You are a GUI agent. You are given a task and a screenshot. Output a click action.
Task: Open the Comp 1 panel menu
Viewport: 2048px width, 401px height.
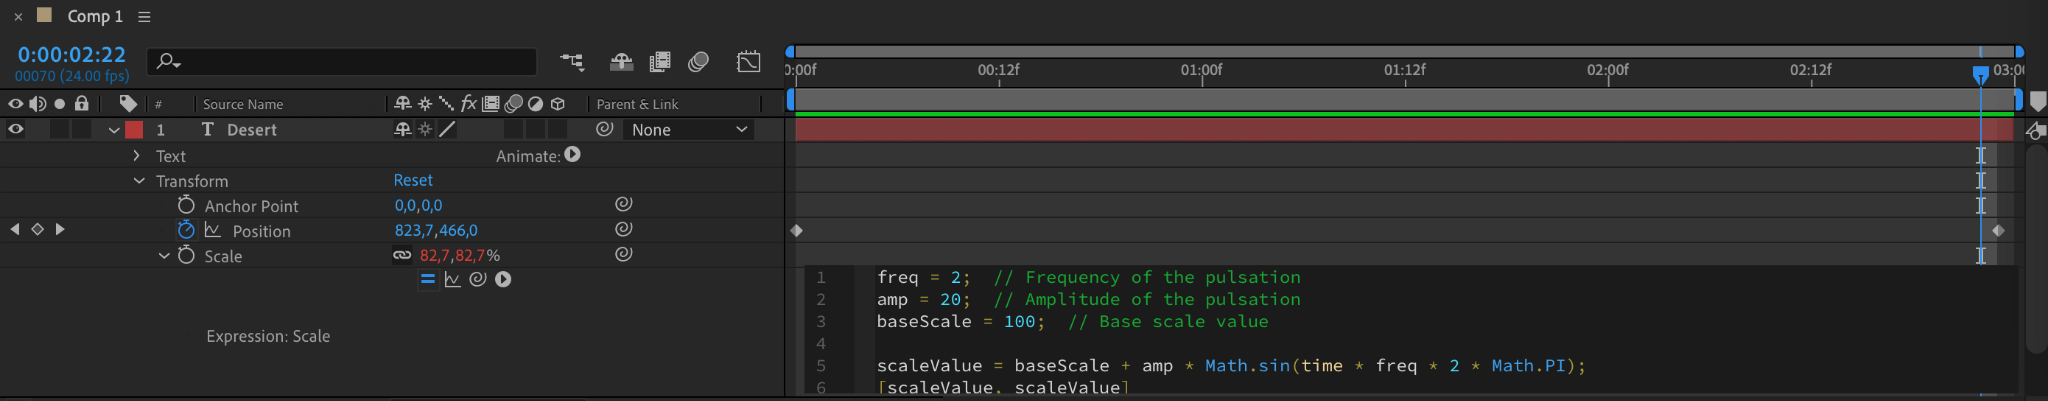tap(144, 17)
